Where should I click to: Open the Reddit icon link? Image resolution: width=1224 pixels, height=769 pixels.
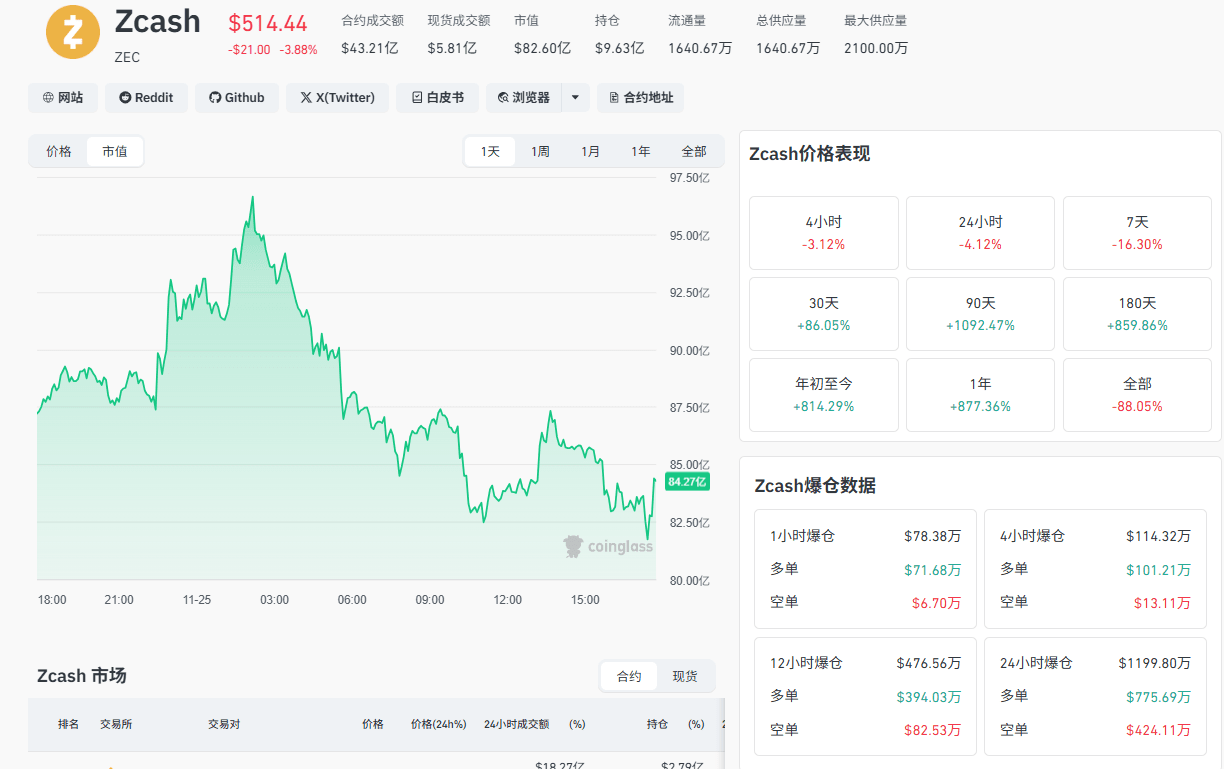tap(146, 98)
